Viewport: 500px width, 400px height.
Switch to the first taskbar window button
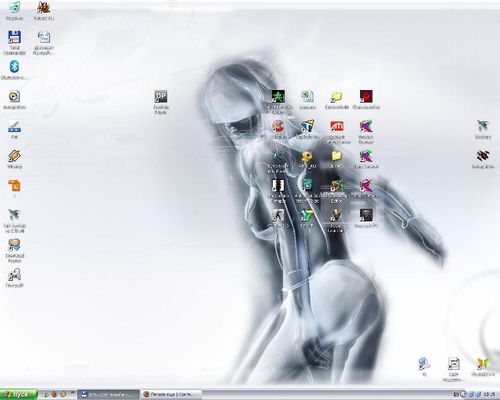[108, 395]
